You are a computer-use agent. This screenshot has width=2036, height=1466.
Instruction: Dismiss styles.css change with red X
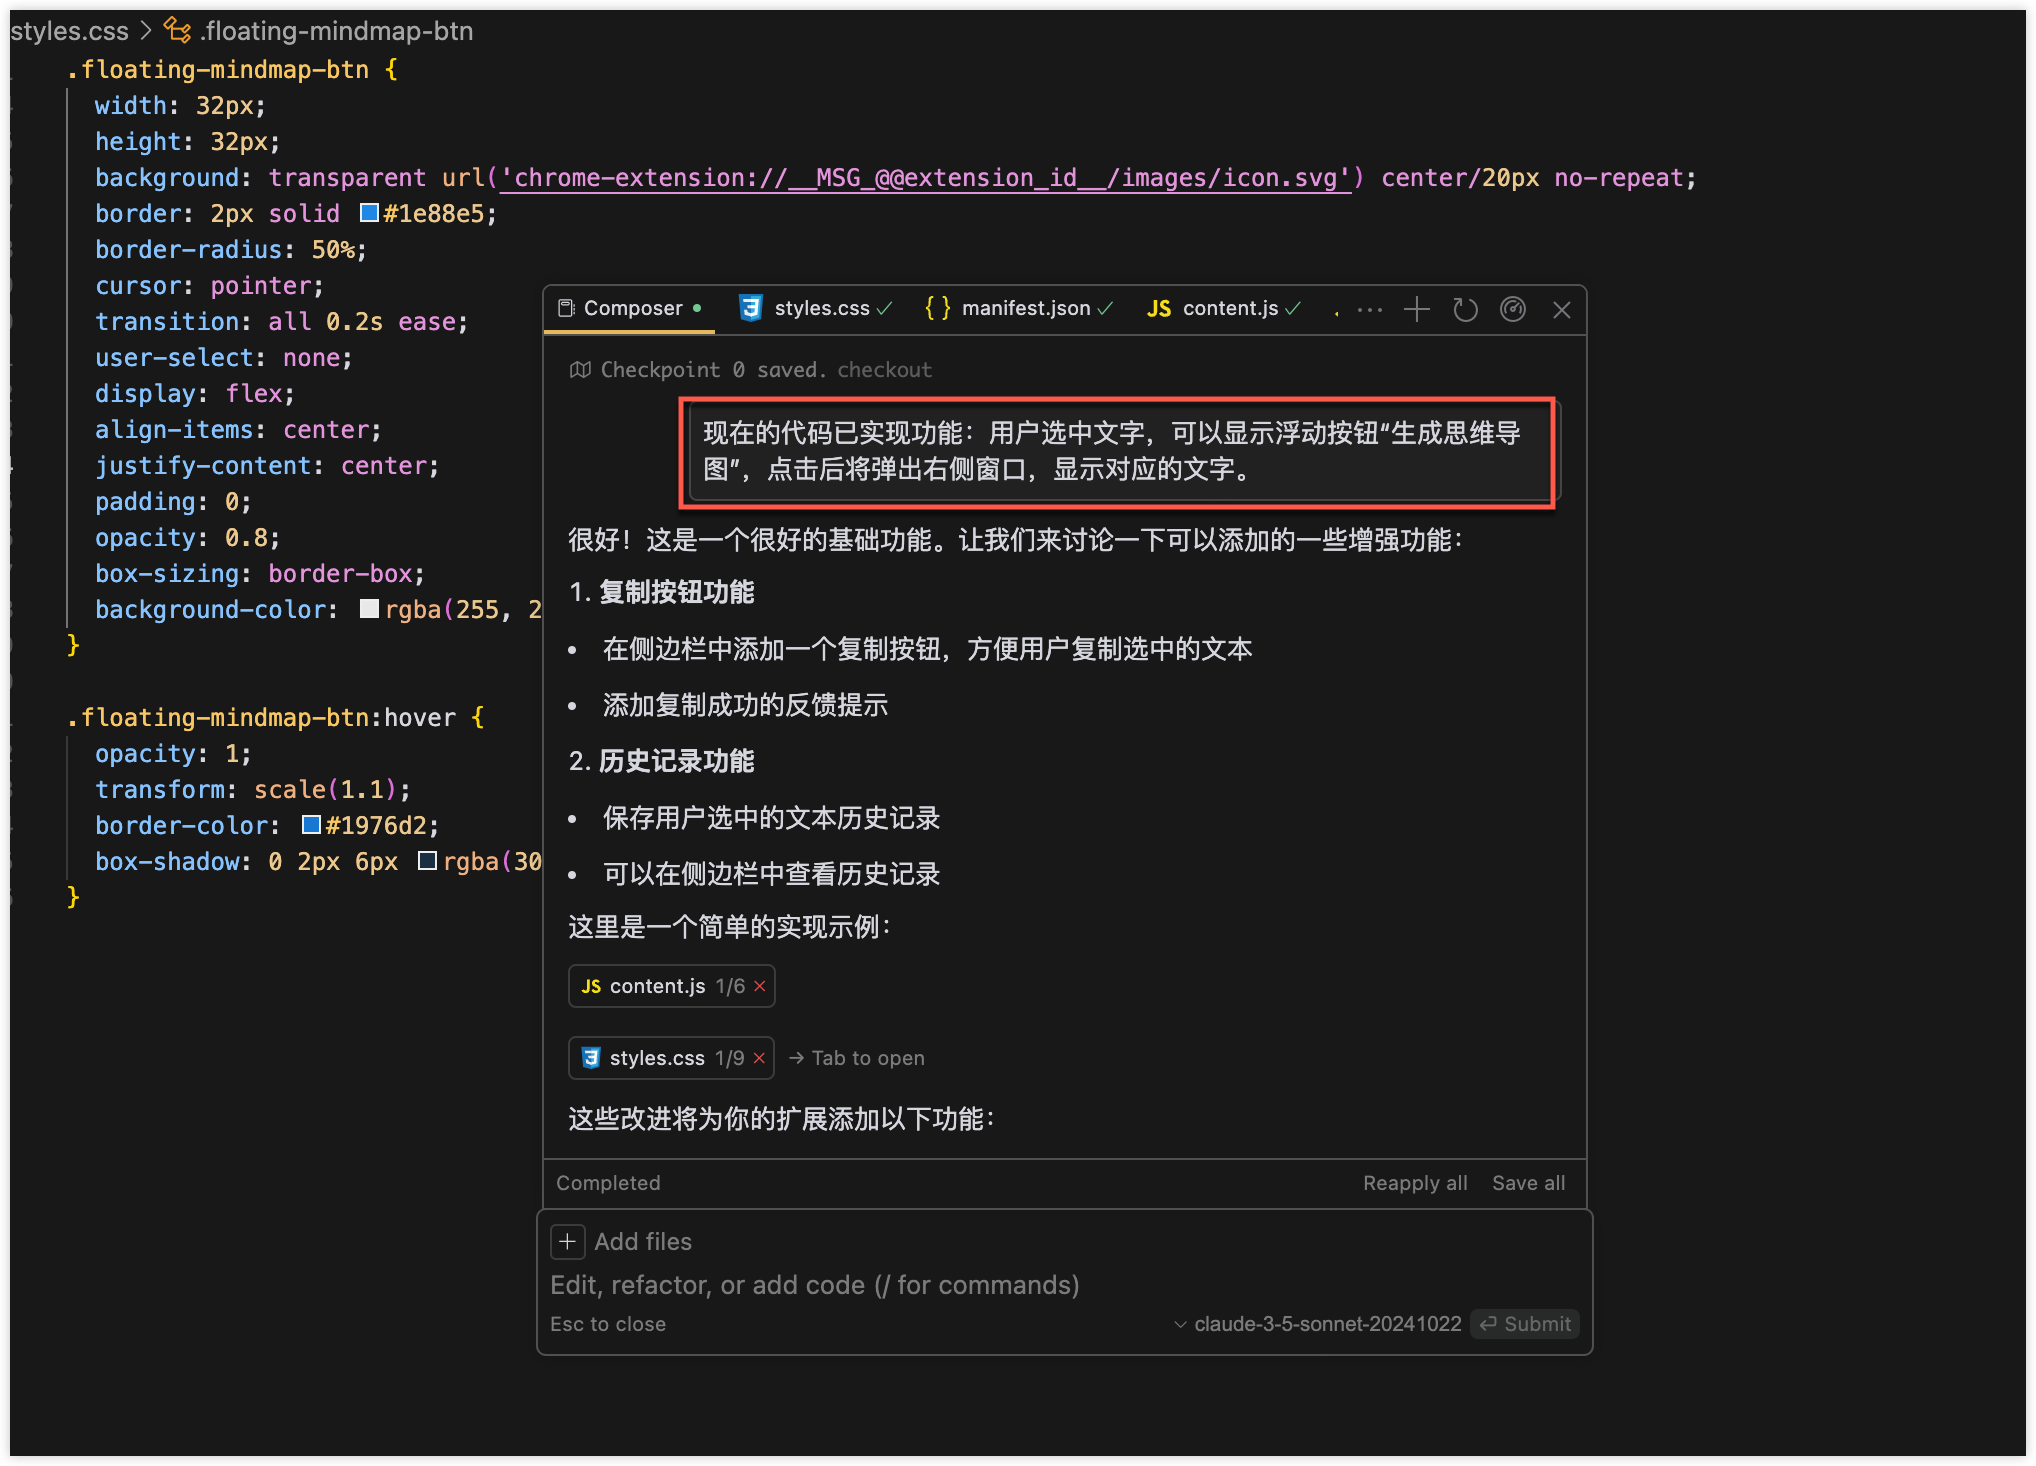(759, 1058)
